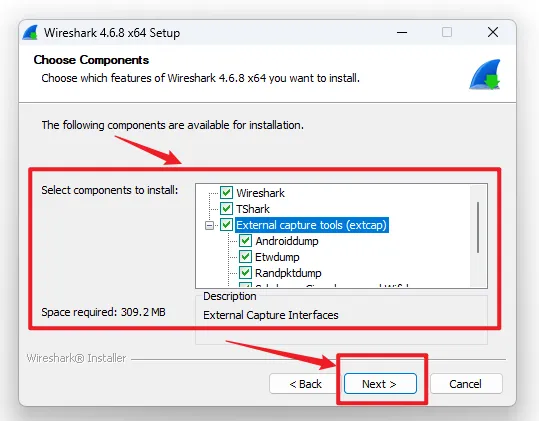Uncheck the TShark component checkbox
The image size is (539, 421).
point(226,208)
